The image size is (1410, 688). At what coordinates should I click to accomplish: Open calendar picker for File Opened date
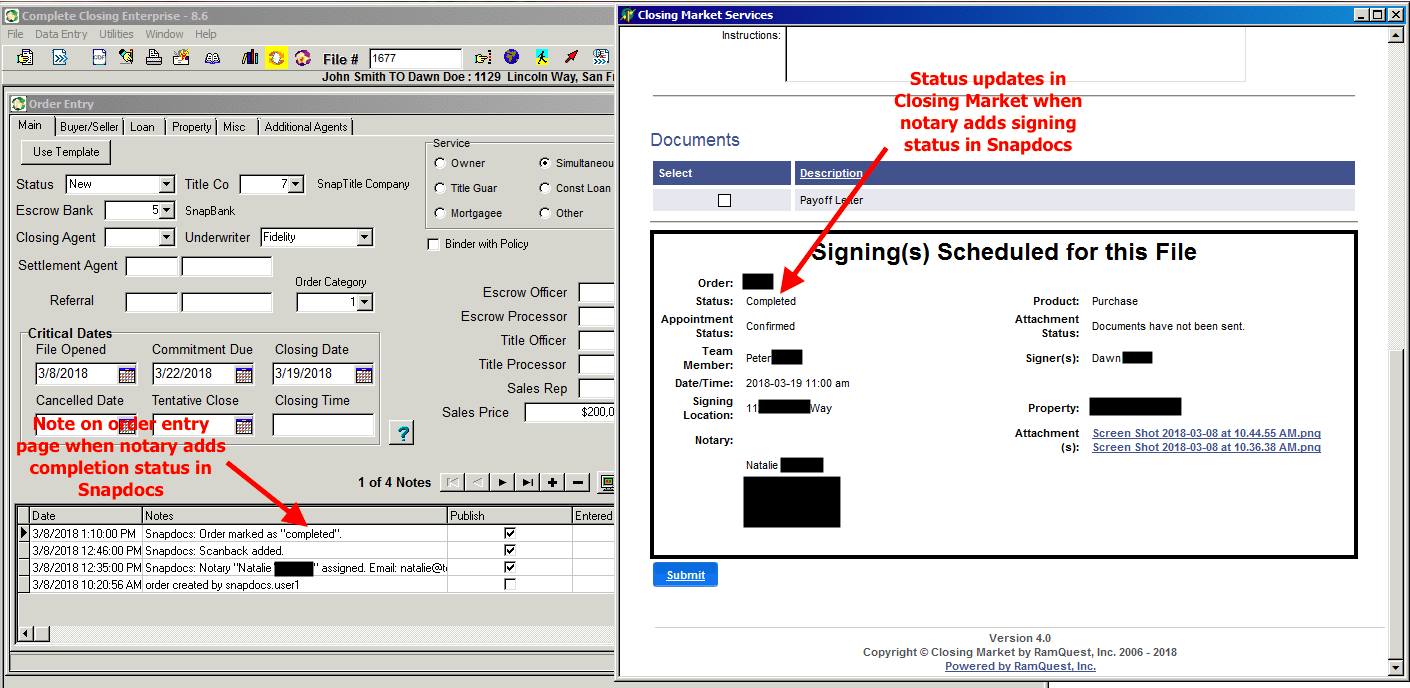pyautogui.click(x=127, y=375)
